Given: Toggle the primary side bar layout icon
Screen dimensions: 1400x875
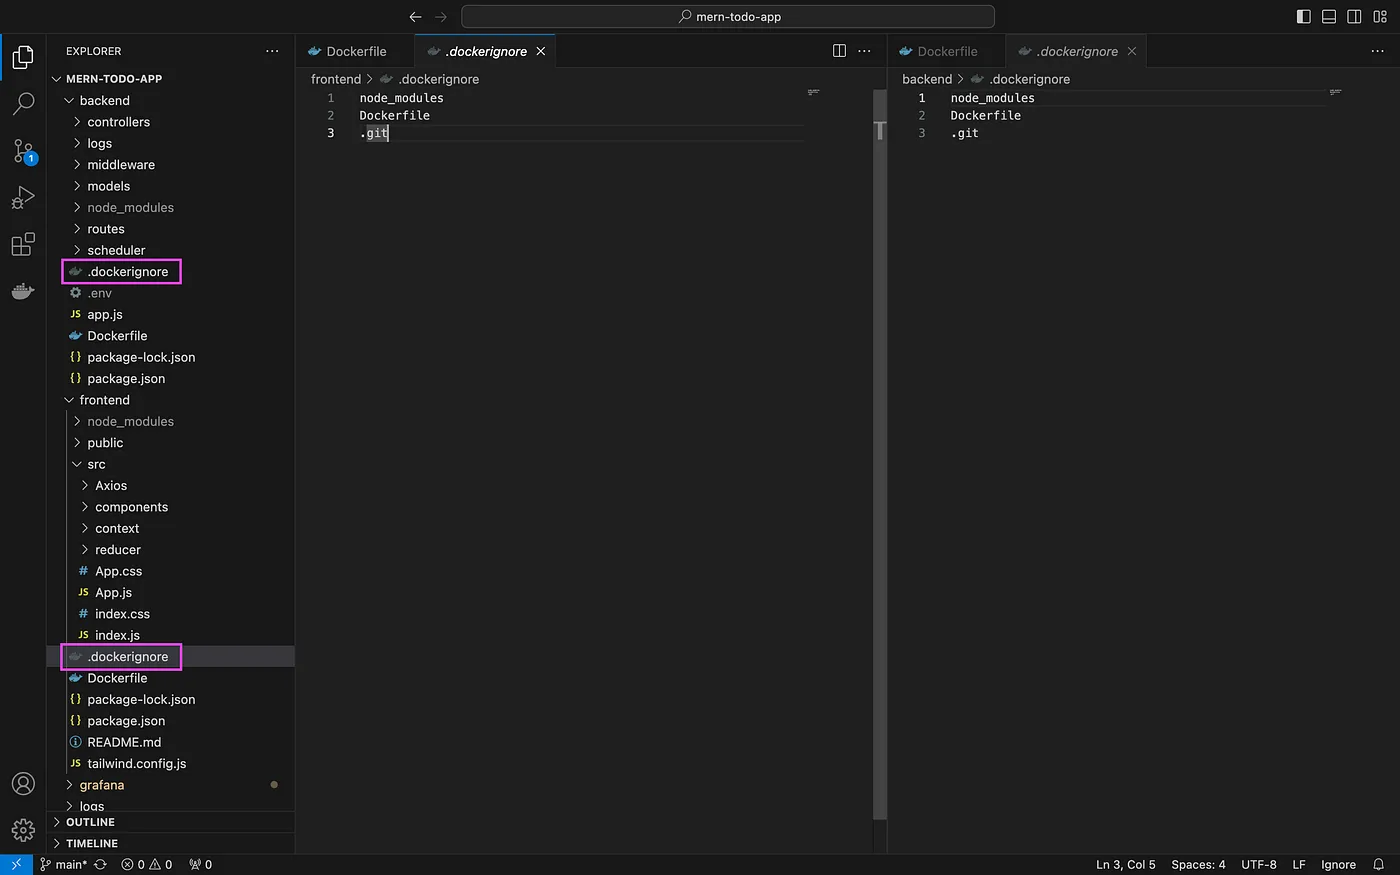Looking at the screenshot, I should pos(1303,17).
